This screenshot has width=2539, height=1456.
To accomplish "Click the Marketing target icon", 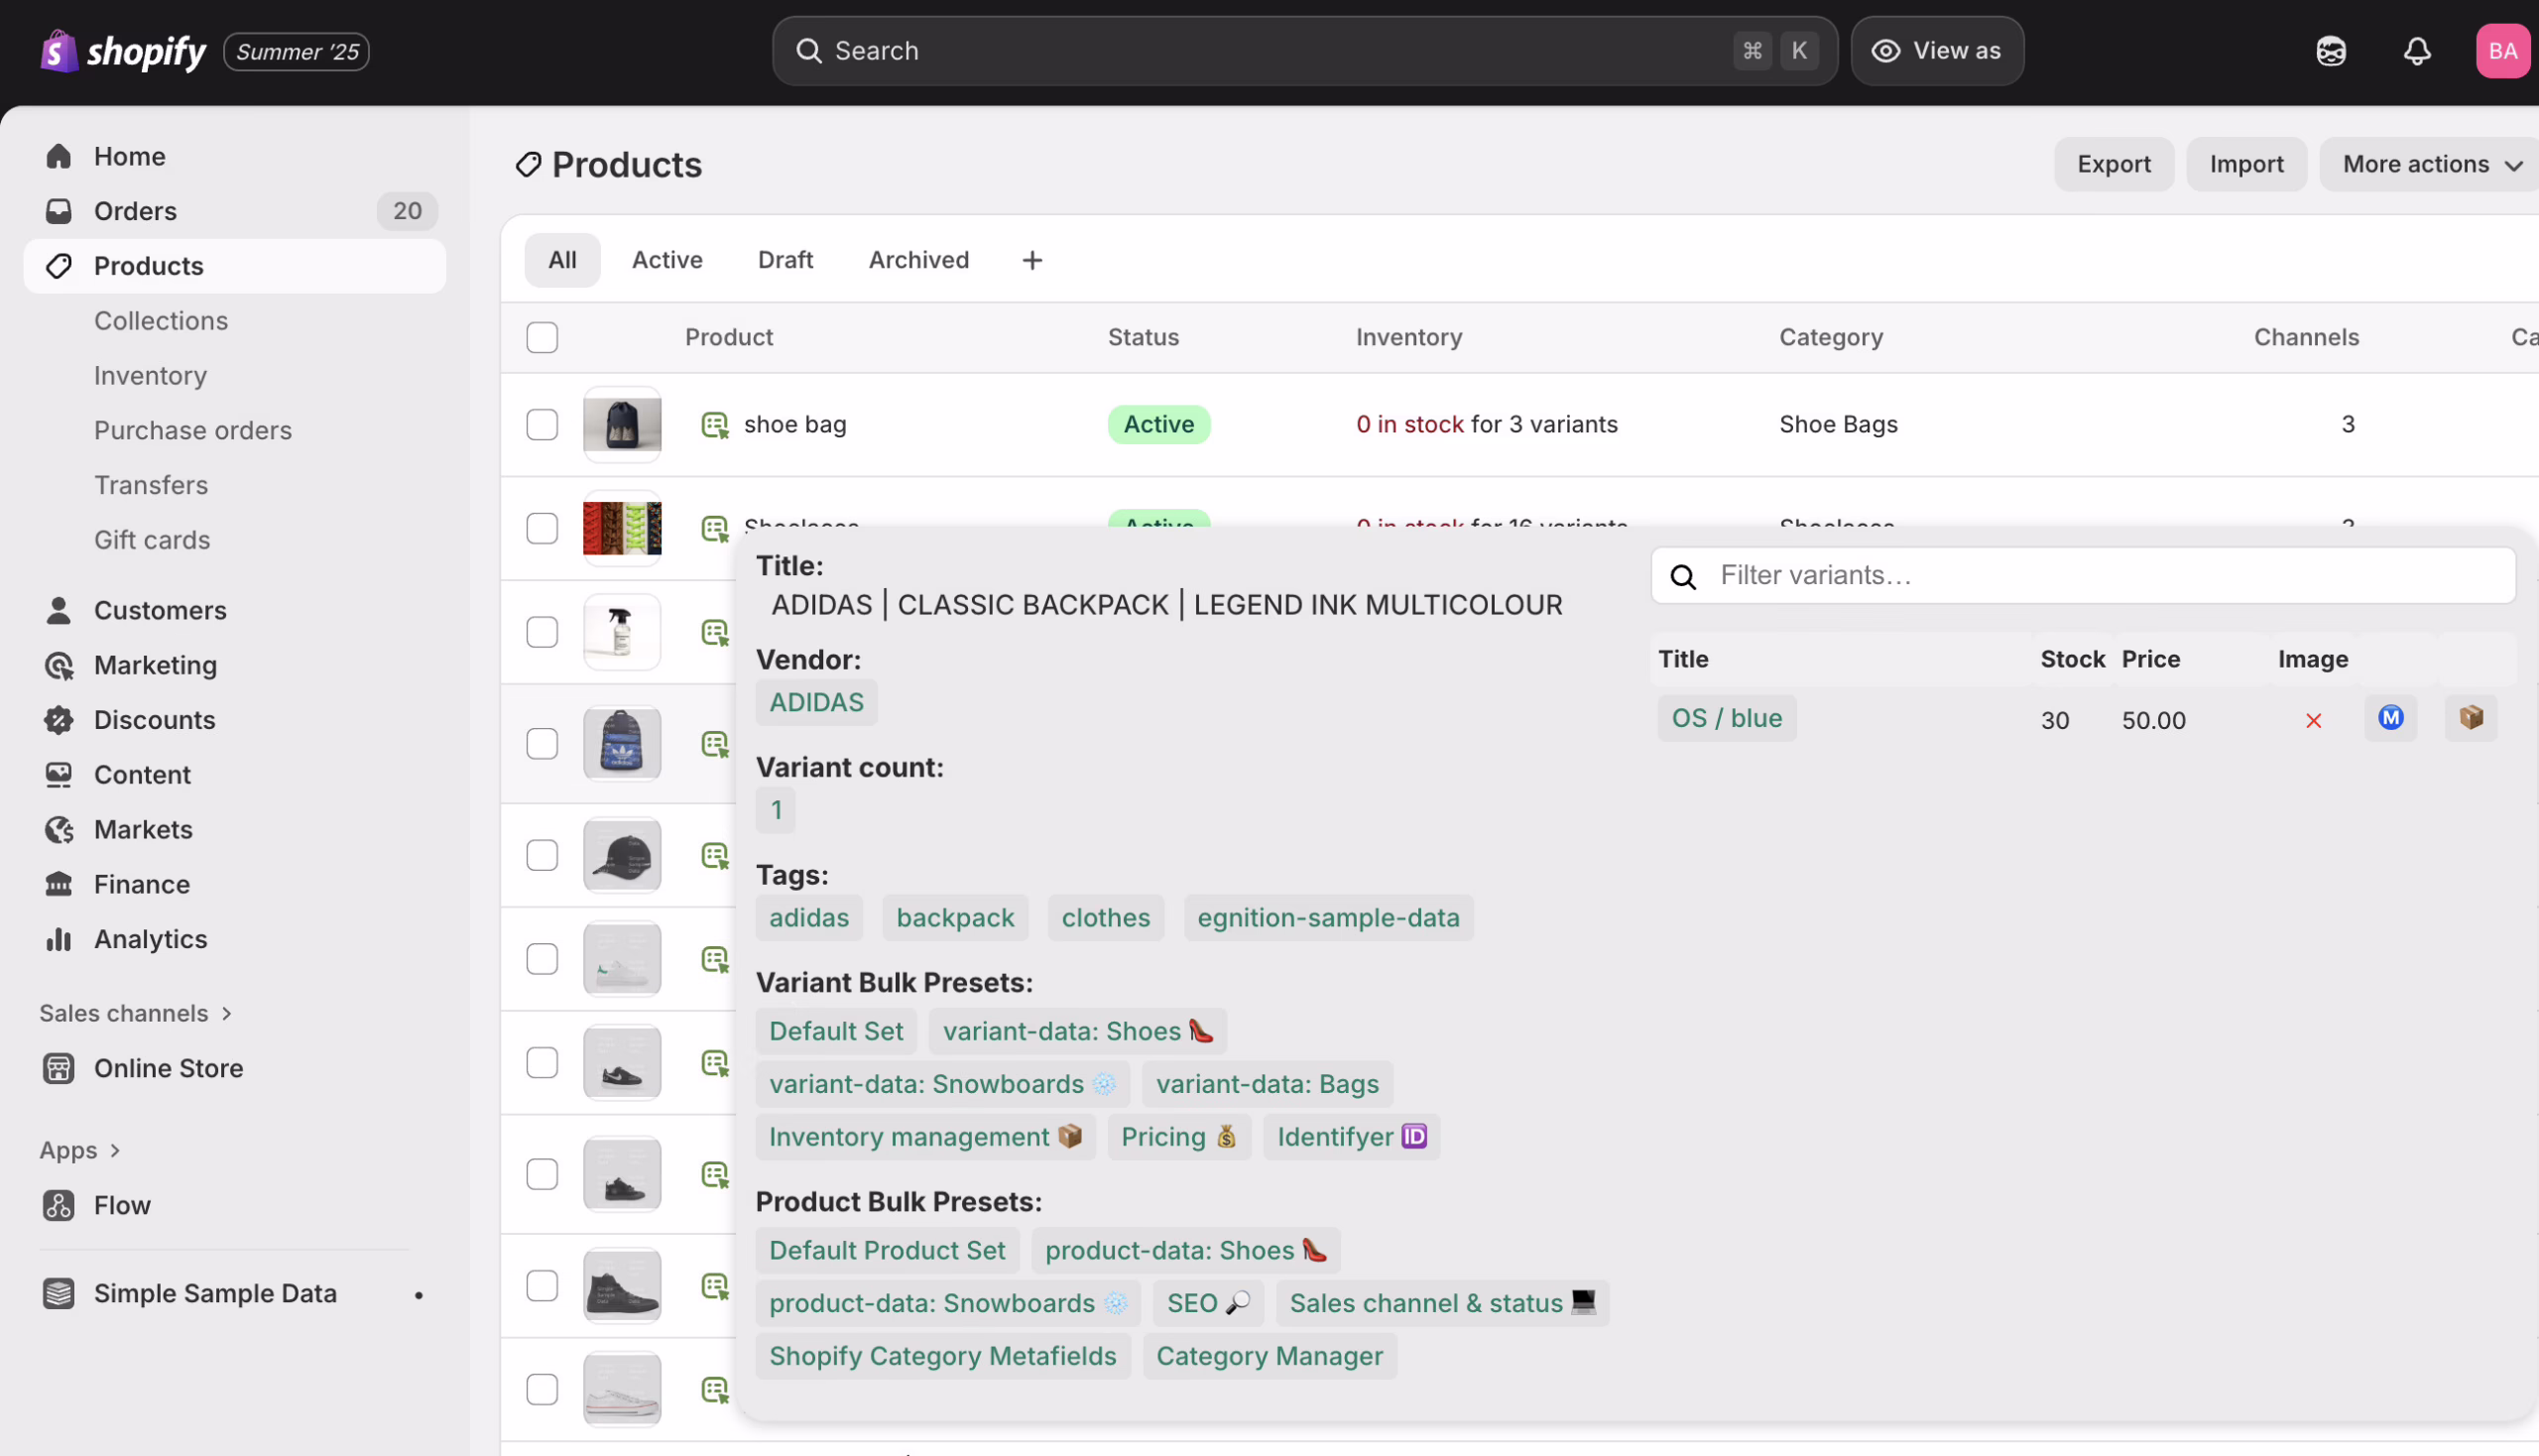I will point(59,665).
